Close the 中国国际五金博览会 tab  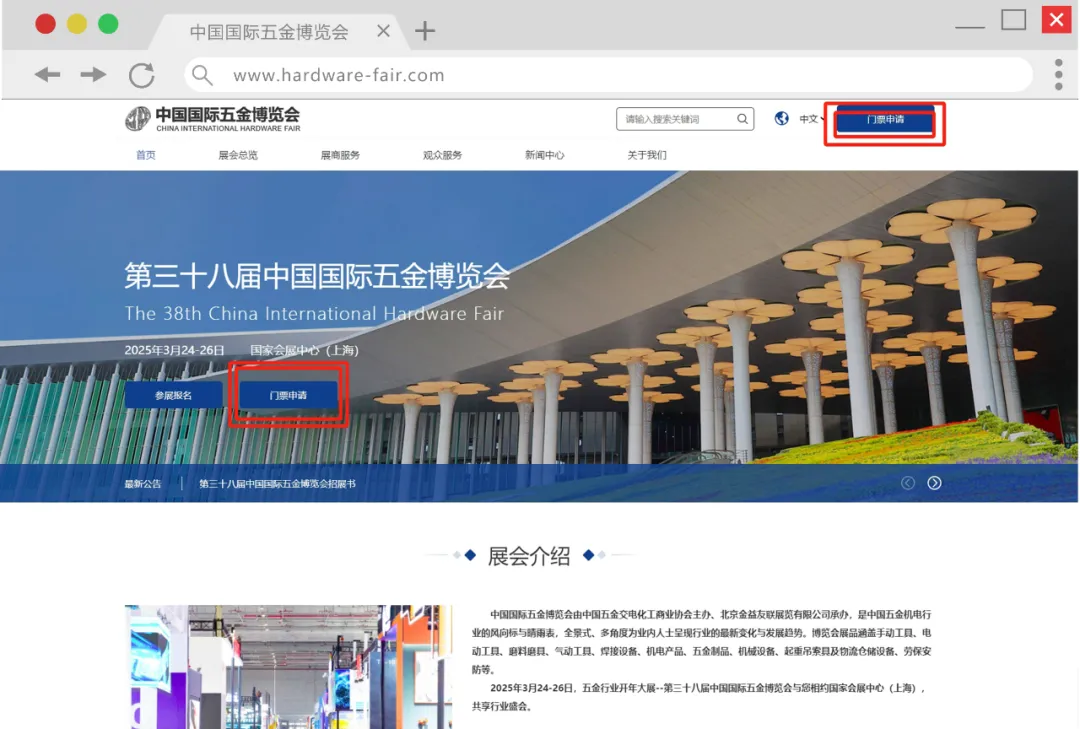tap(384, 30)
